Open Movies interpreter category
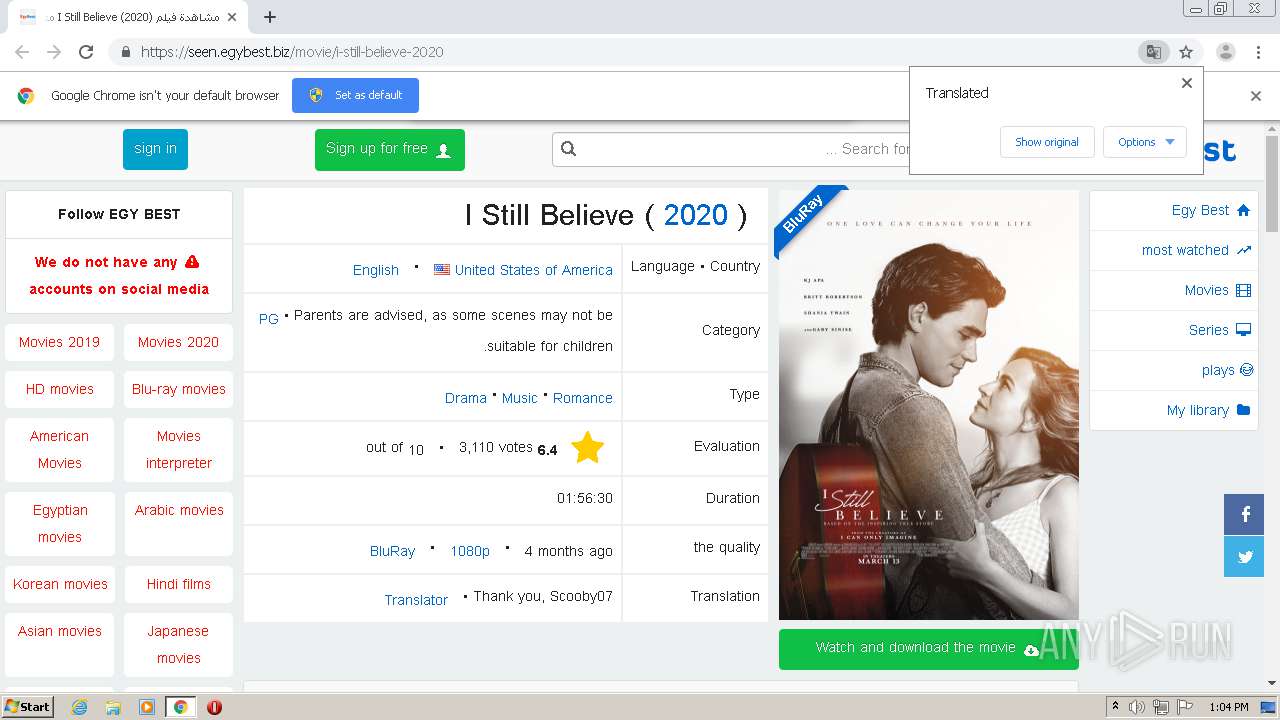The height and width of the screenshot is (720, 1280). 178,450
